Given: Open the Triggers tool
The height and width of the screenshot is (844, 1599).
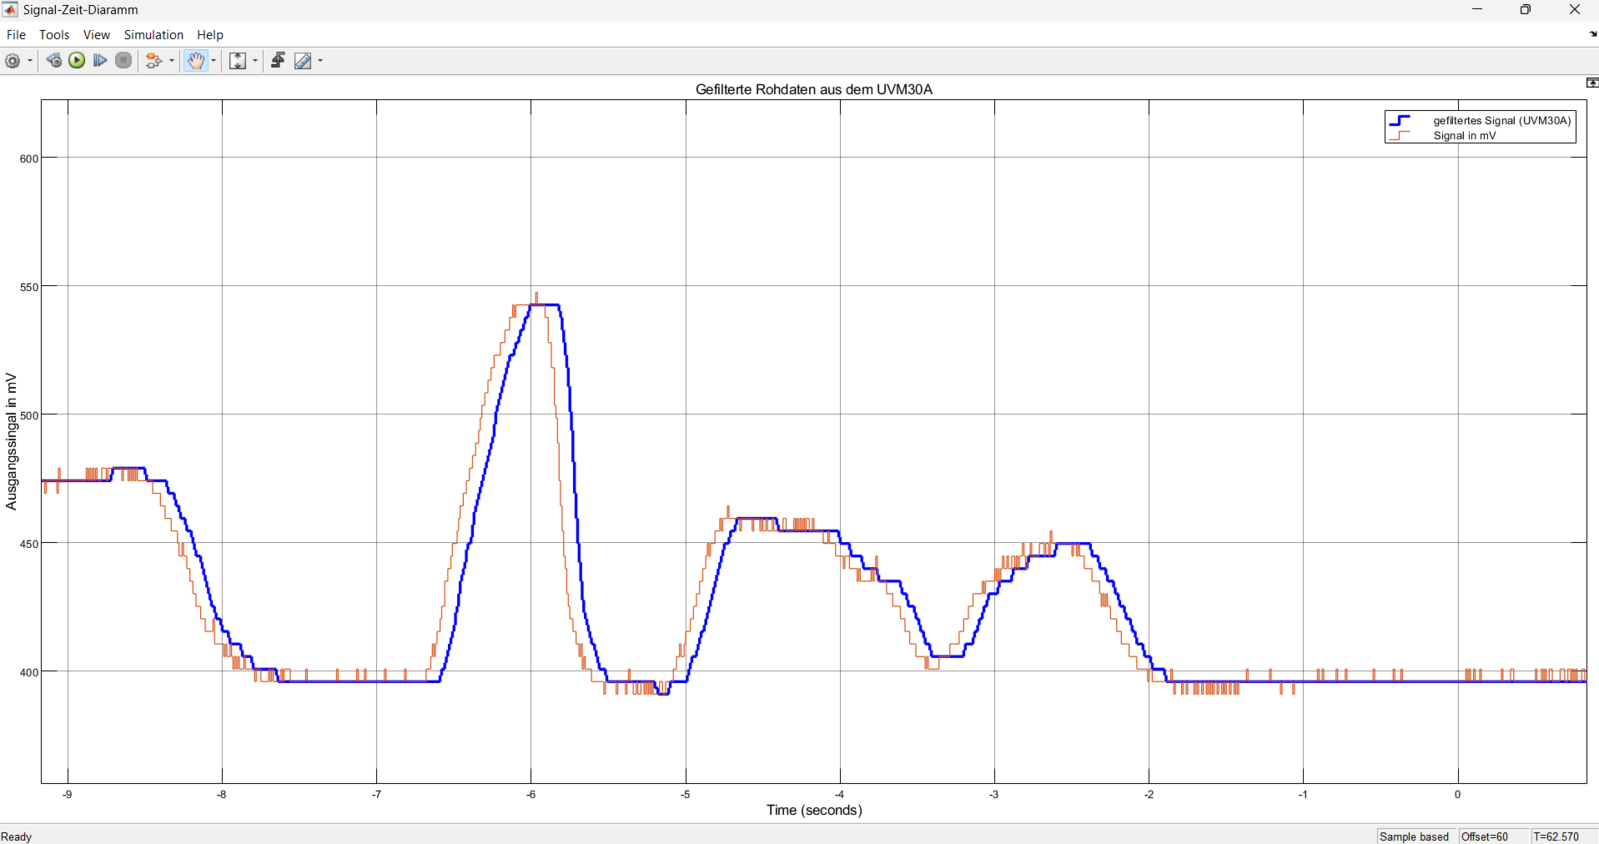Looking at the screenshot, I should [278, 61].
